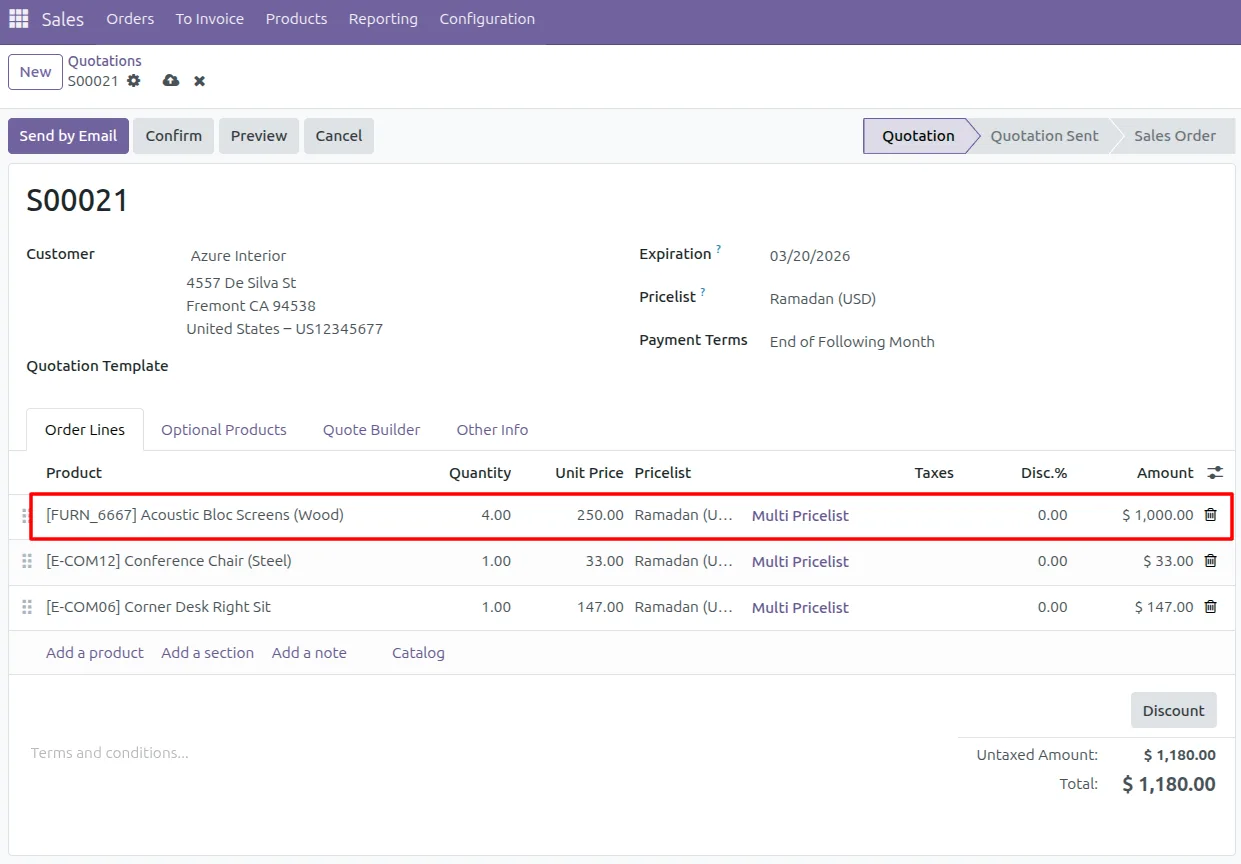Viewport: 1241px width, 864px height.
Task: Open the Orders menu
Action: point(130,19)
